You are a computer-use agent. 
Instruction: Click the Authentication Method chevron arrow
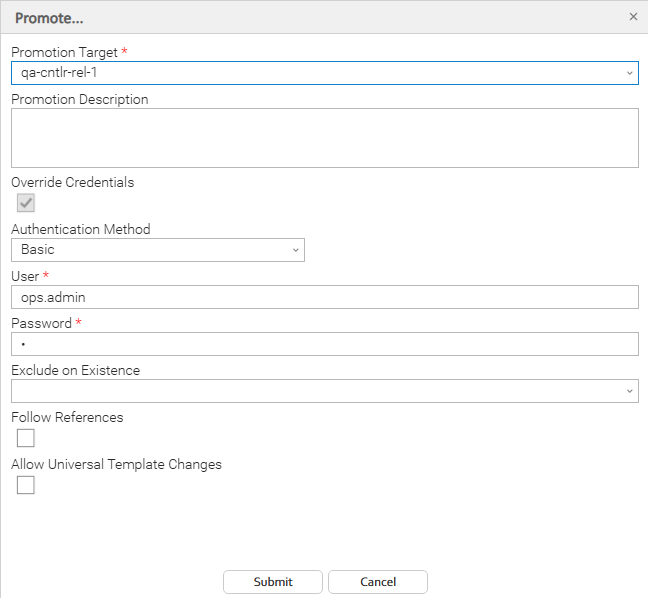click(x=295, y=250)
